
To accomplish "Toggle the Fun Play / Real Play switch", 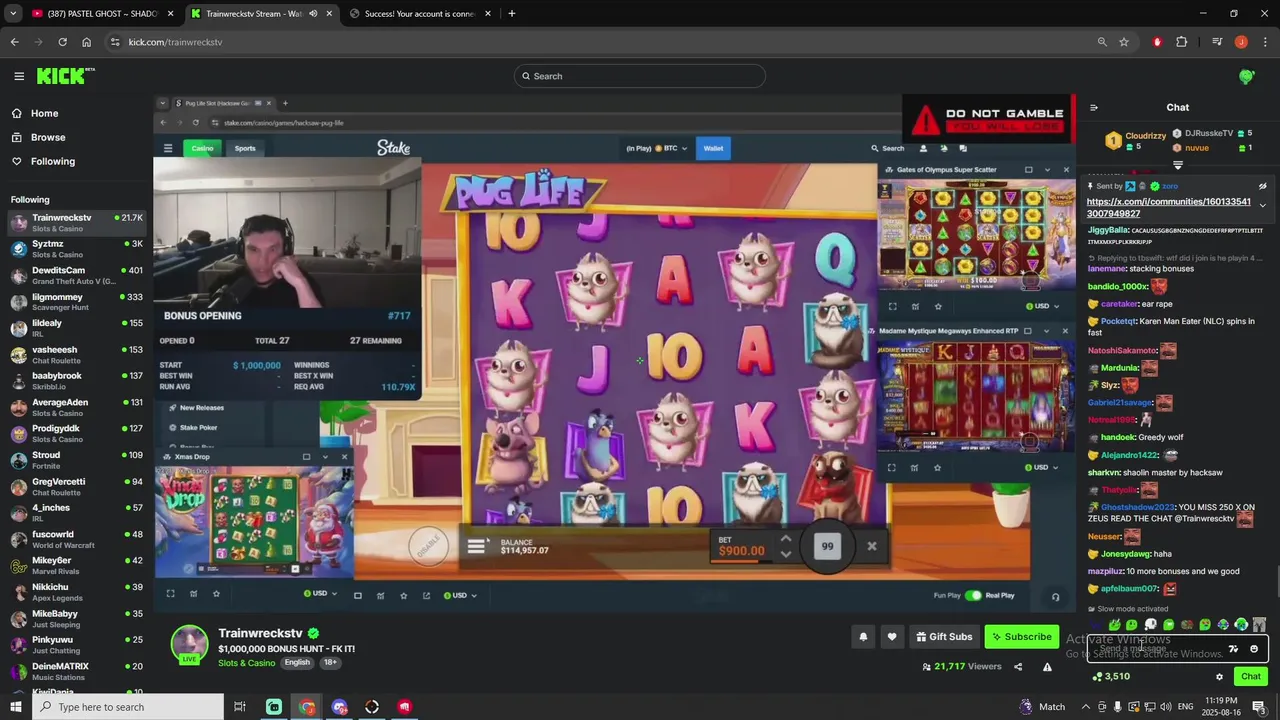I will click(x=973, y=595).
